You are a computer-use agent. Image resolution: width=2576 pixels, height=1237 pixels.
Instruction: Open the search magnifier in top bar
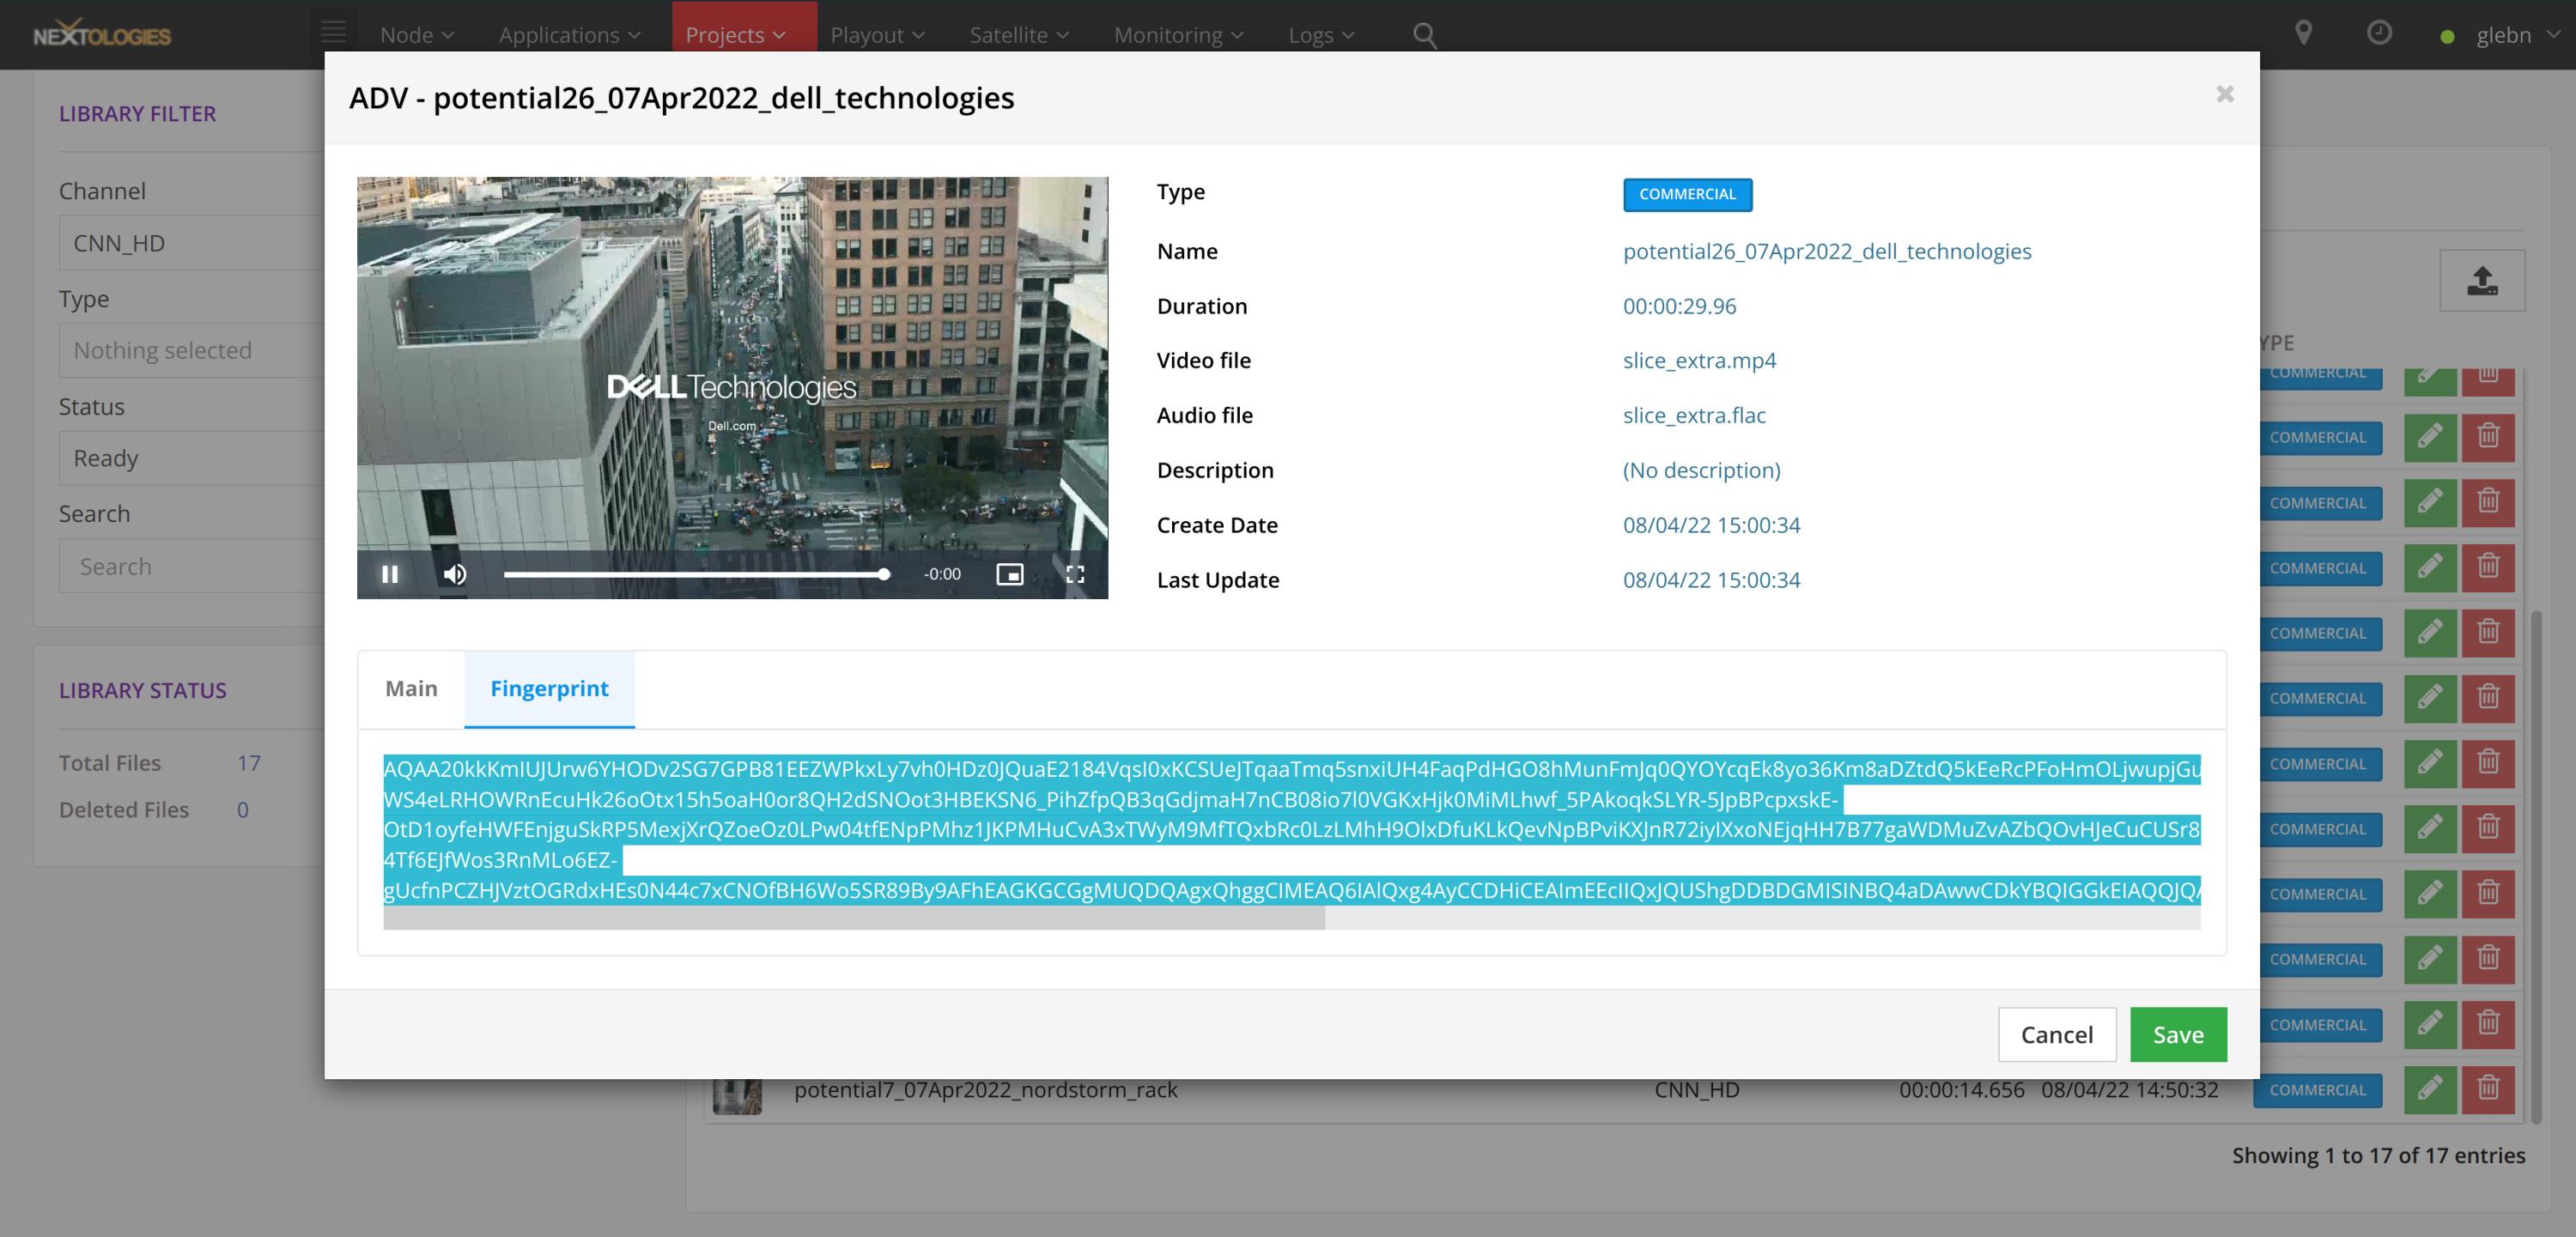click(x=1424, y=36)
